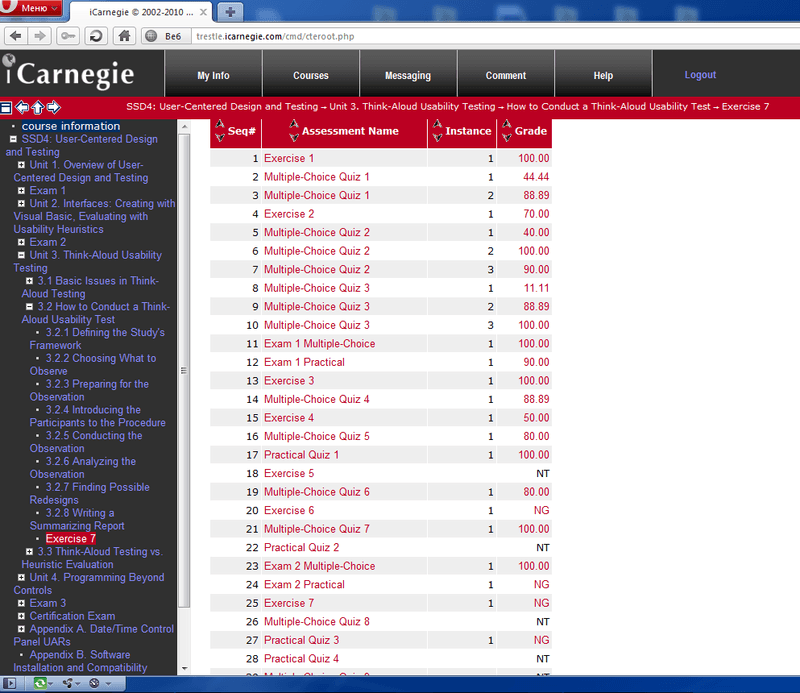The height and width of the screenshot is (693, 800).
Task: Open the Web site info badge
Action: [x=165, y=36]
